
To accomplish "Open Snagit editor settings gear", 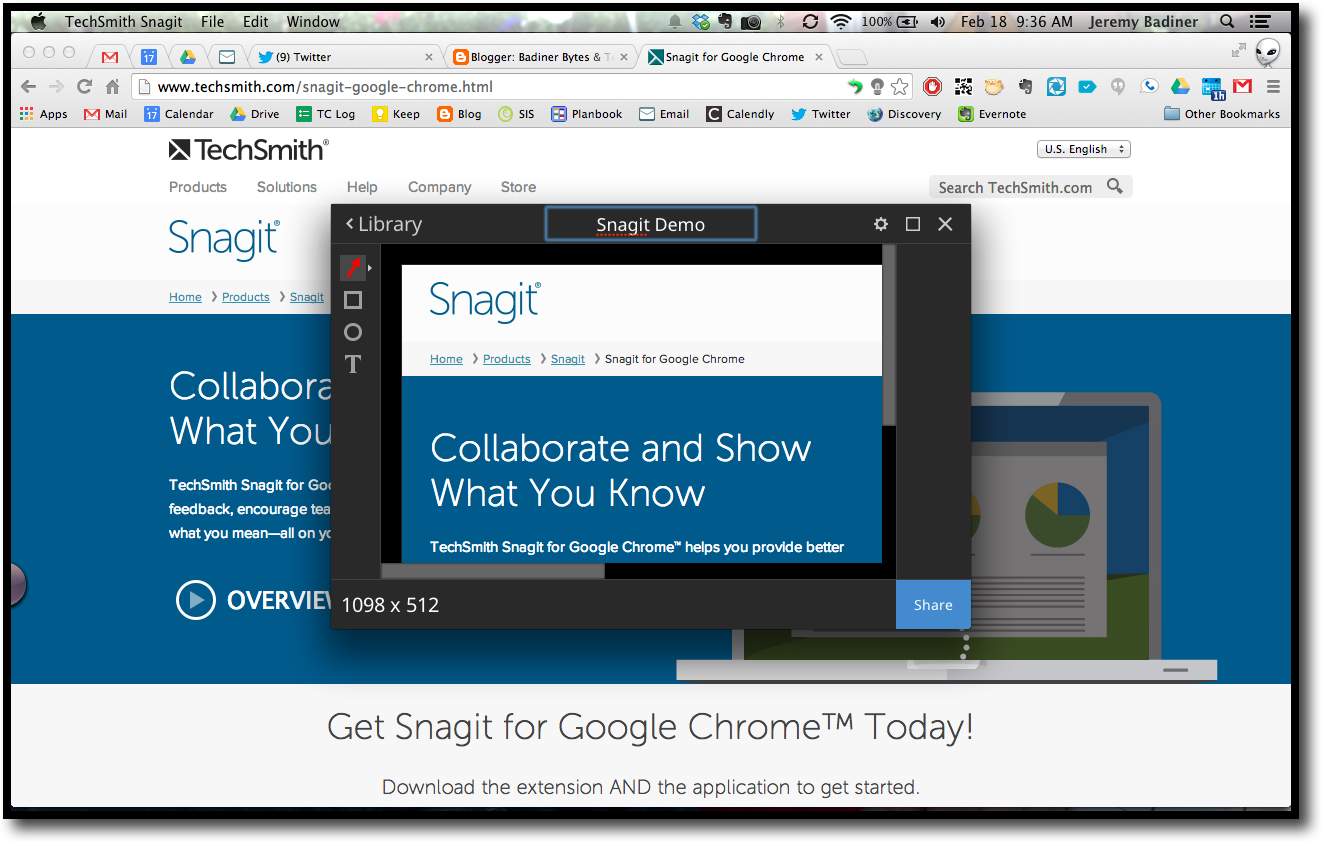I will click(881, 224).
